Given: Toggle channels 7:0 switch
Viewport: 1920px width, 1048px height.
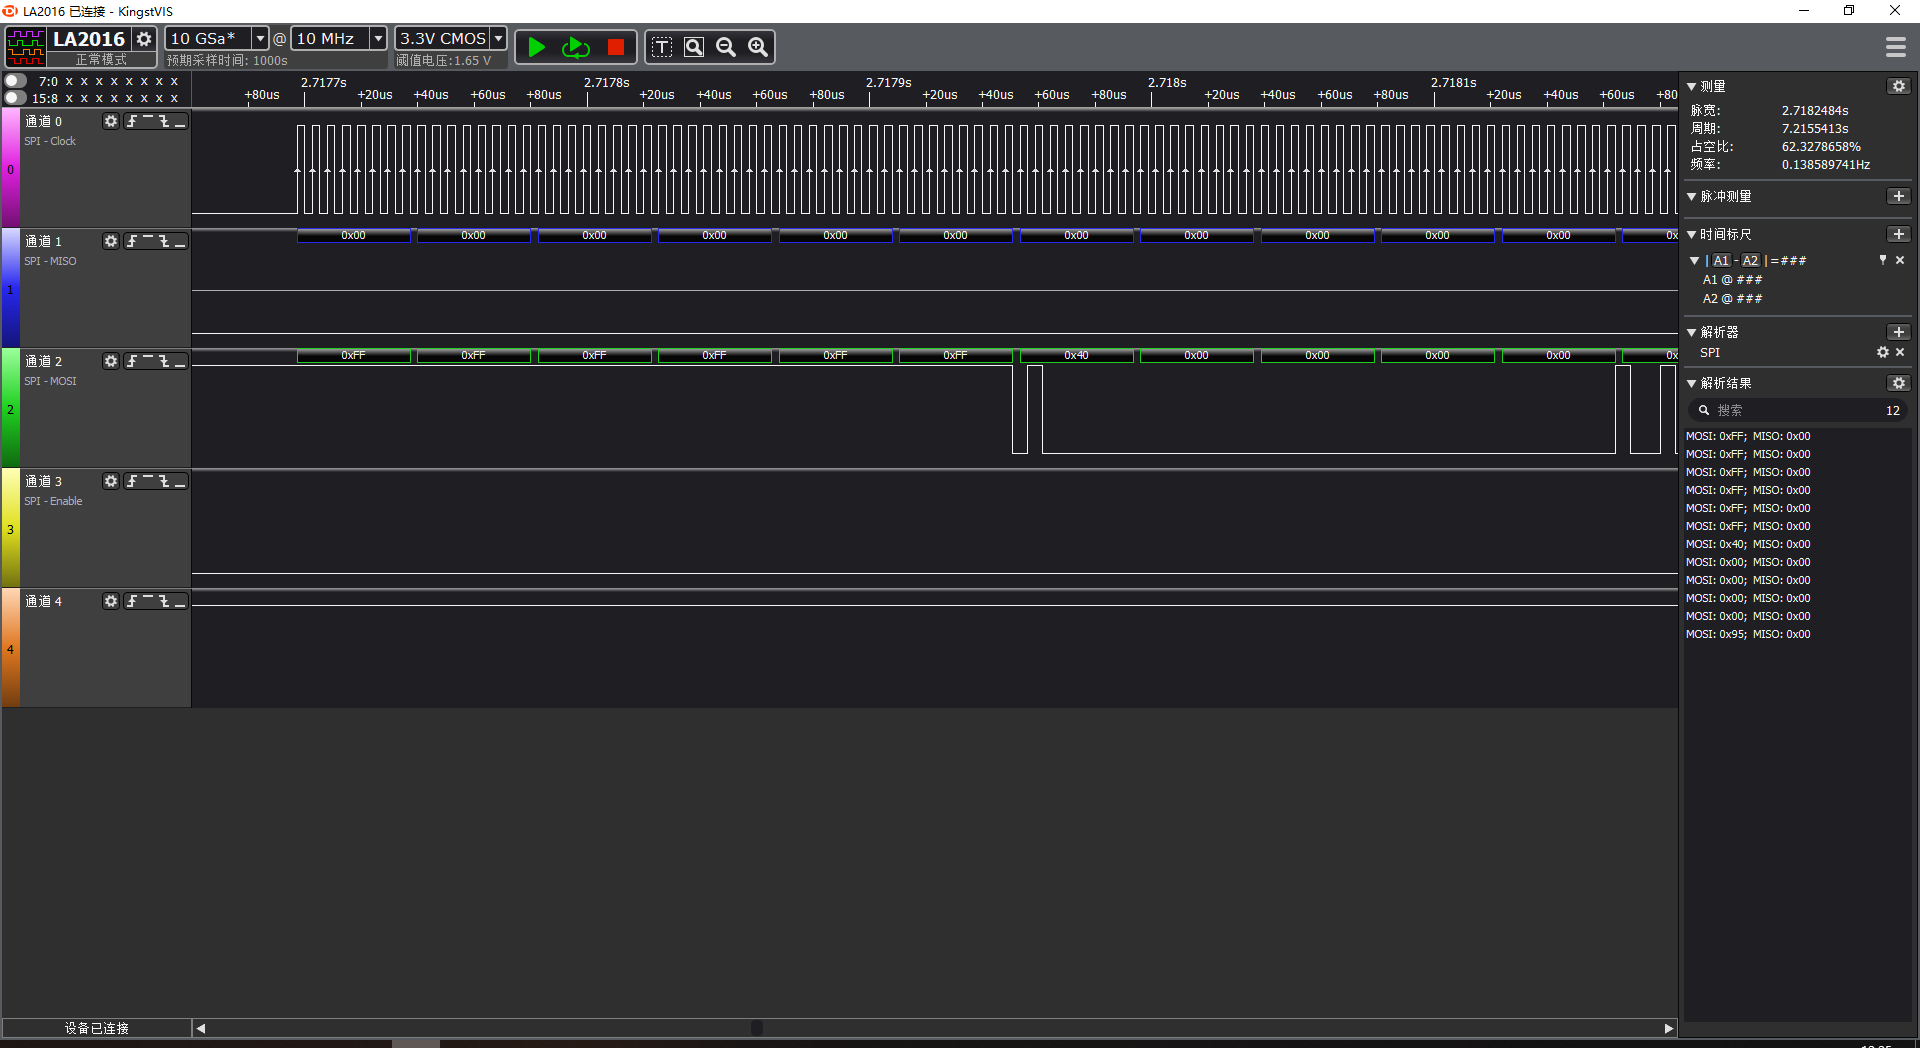Looking at the screenshot, I should [15, 81].
